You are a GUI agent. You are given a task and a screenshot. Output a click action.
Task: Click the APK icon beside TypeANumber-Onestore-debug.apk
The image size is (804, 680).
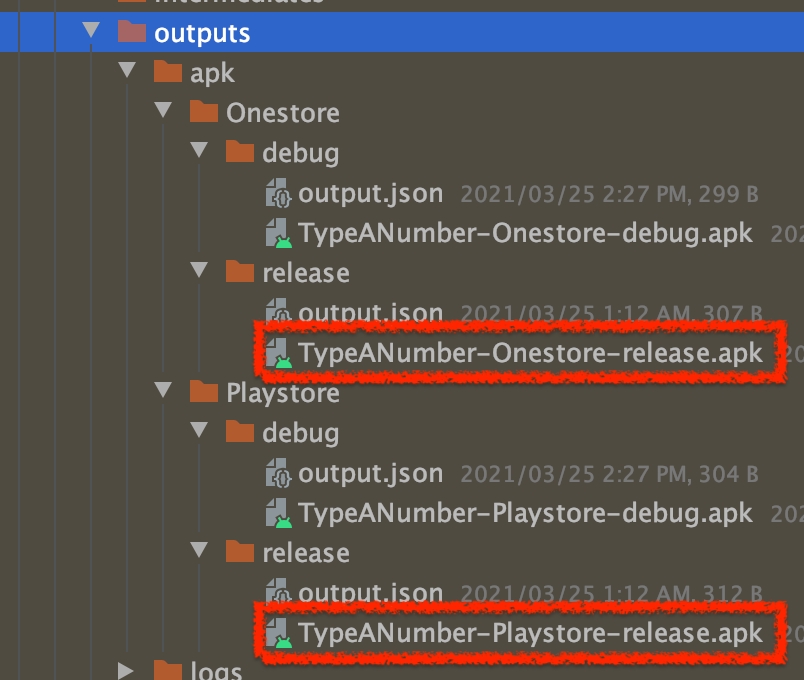tap(277, 233)
